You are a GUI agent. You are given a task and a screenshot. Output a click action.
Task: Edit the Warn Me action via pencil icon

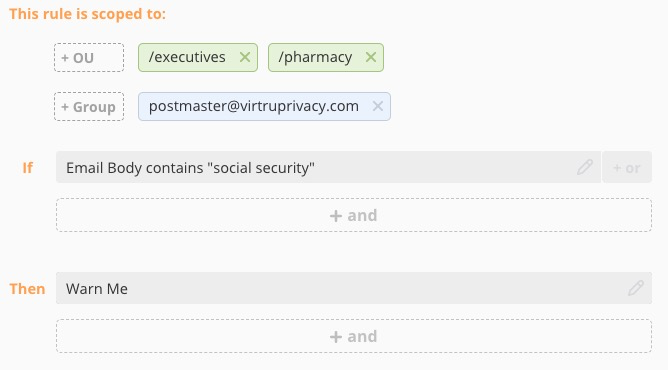coord(636,288)
